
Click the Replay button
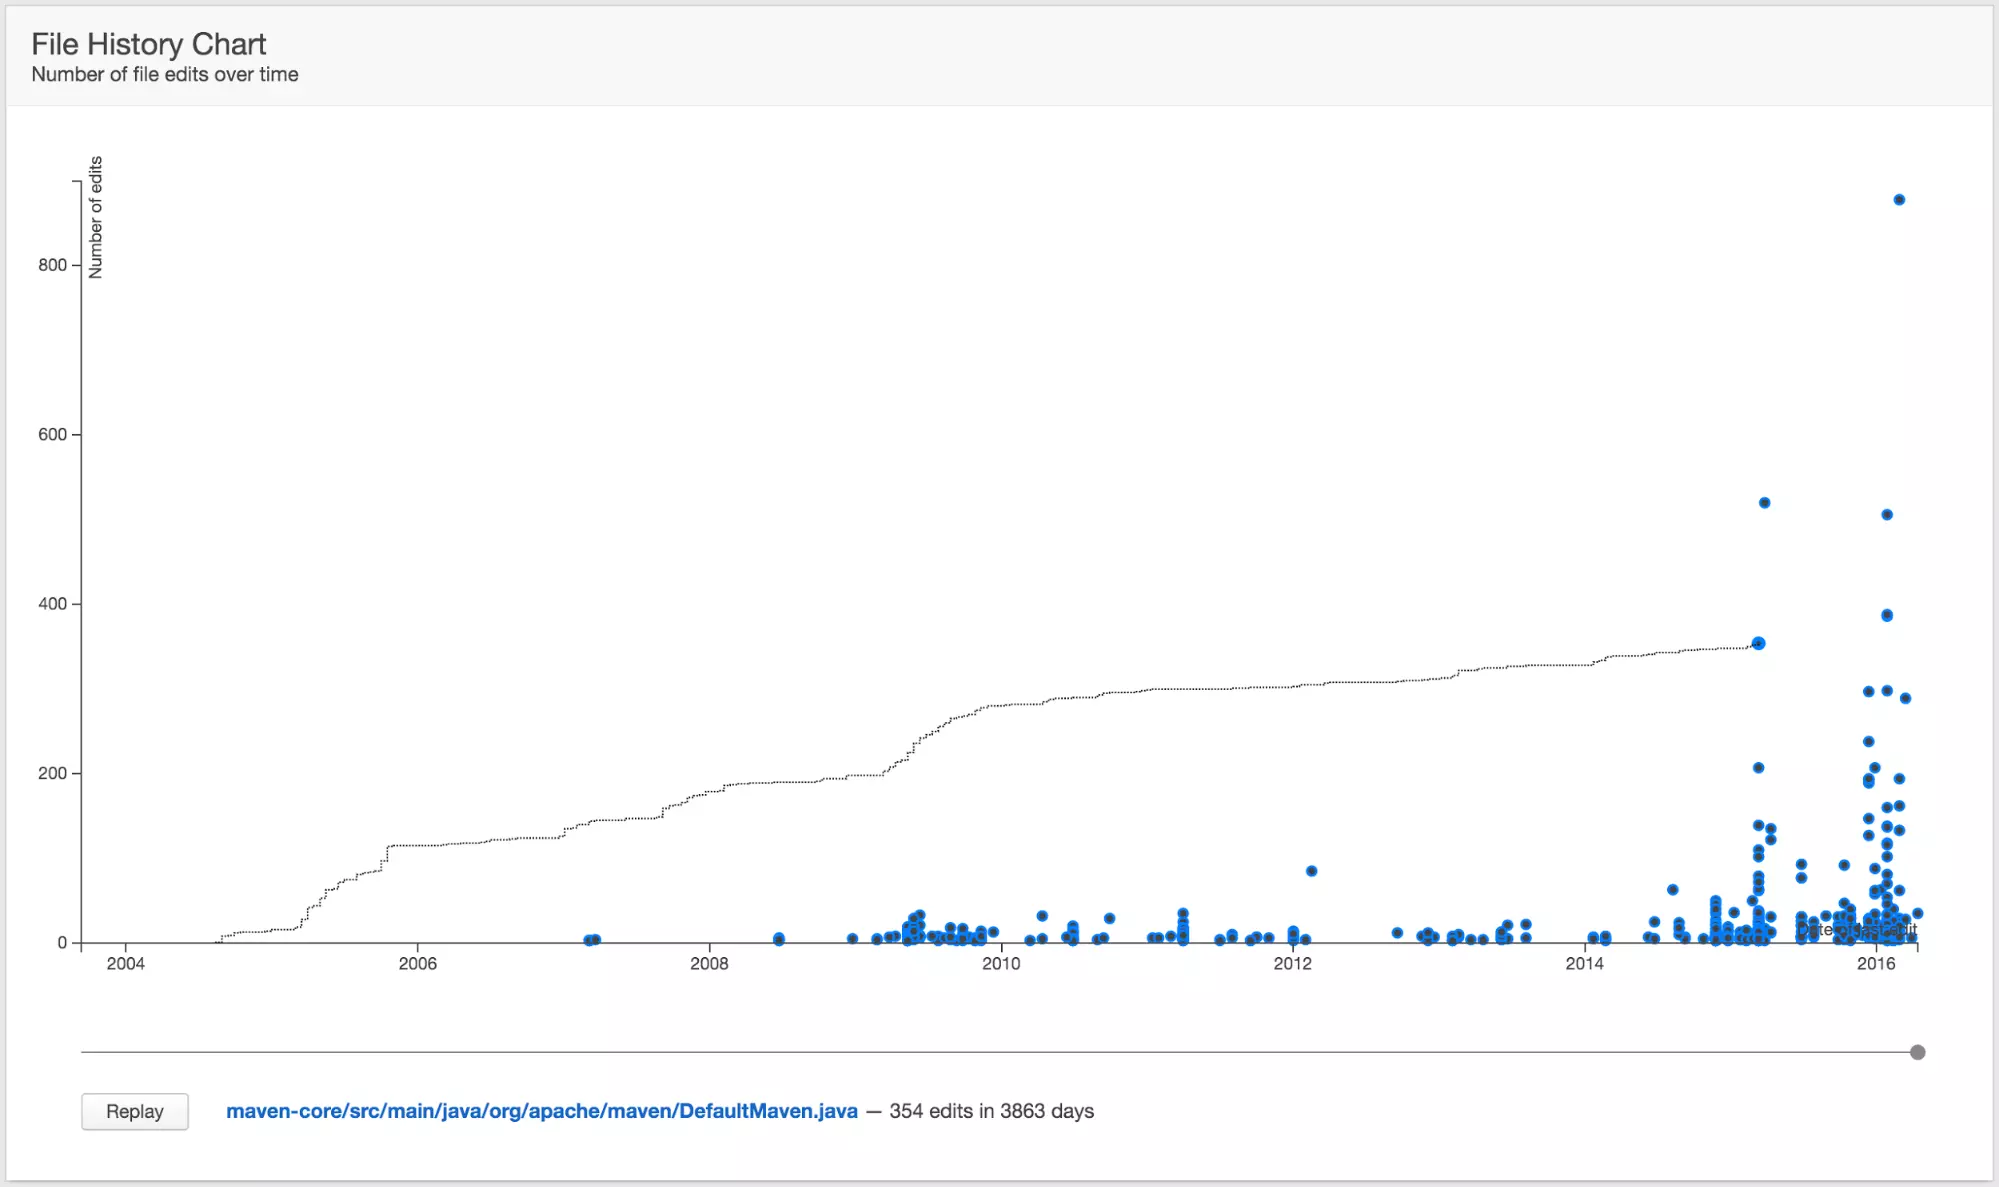[x=135, y=1111]
